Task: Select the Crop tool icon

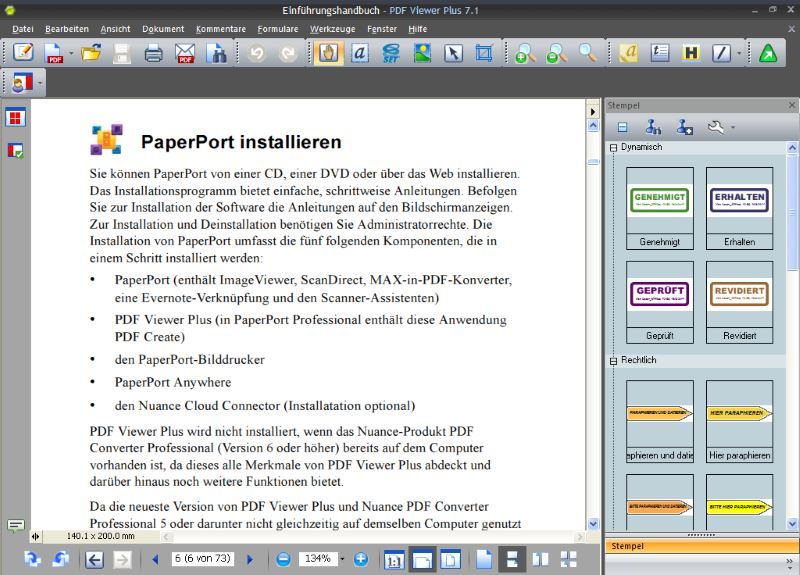Action: point(484,53)
